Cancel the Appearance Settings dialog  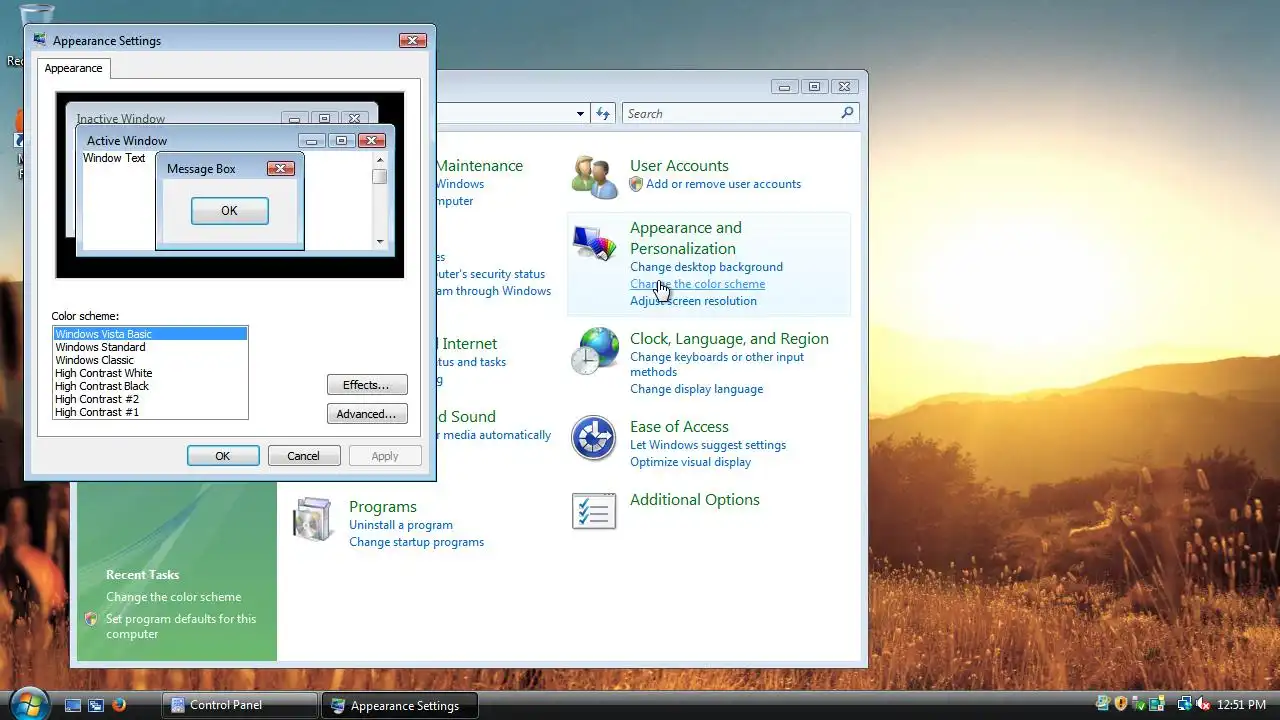(x=303, y=456)
